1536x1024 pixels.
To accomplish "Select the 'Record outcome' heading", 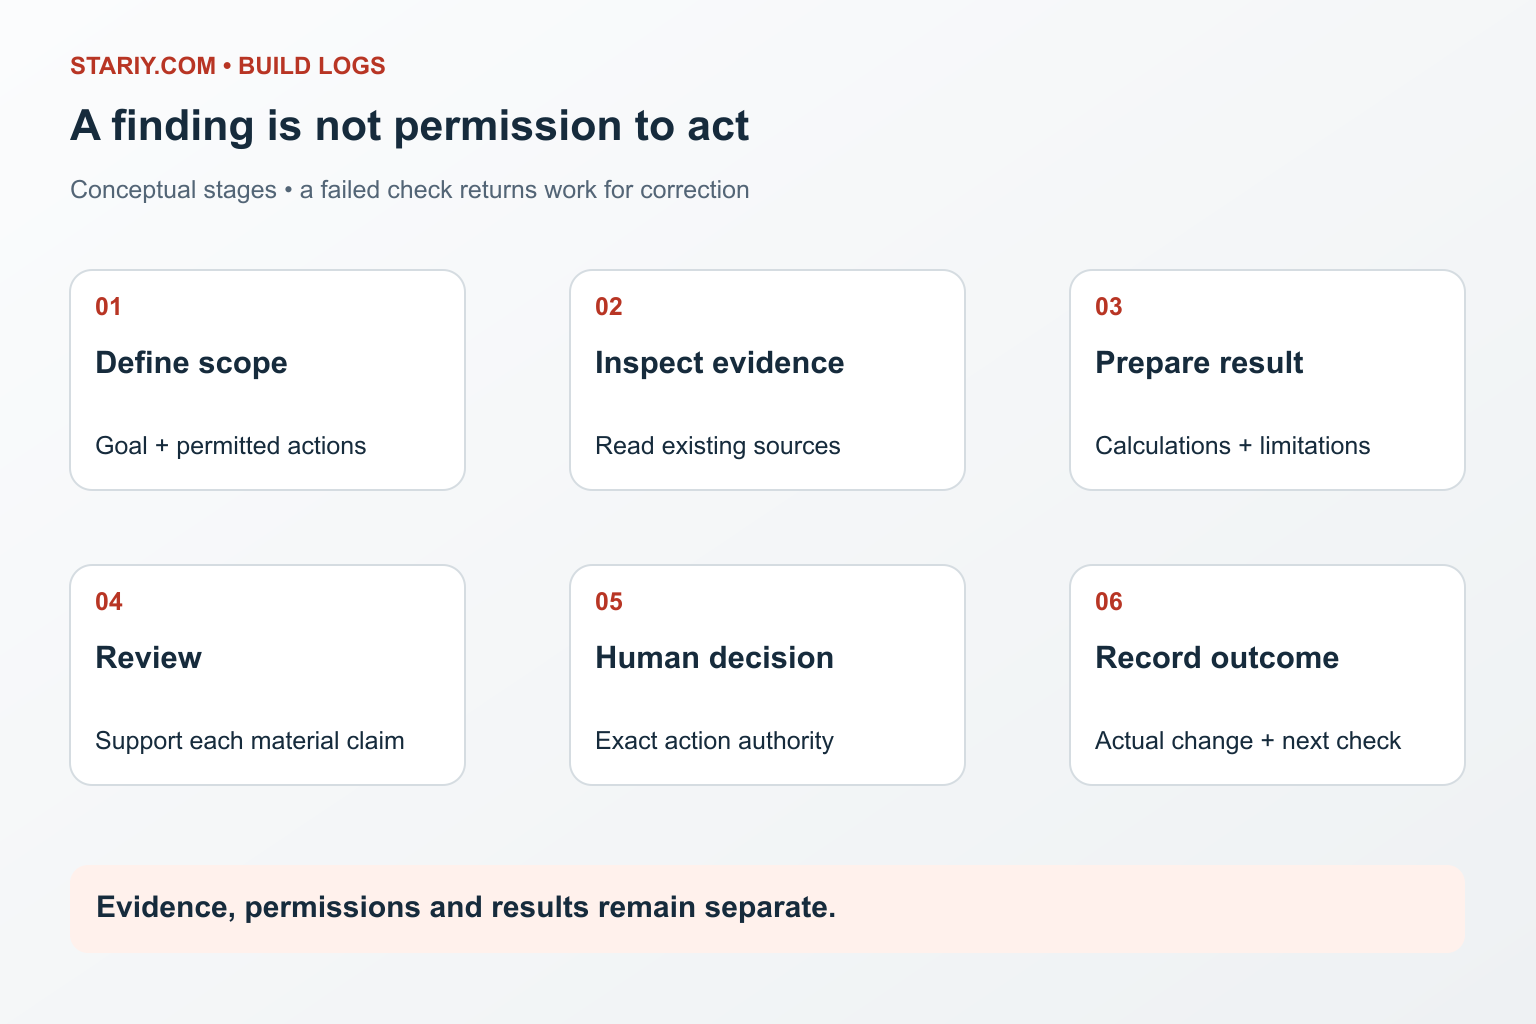I will [x=1217, y=658].
